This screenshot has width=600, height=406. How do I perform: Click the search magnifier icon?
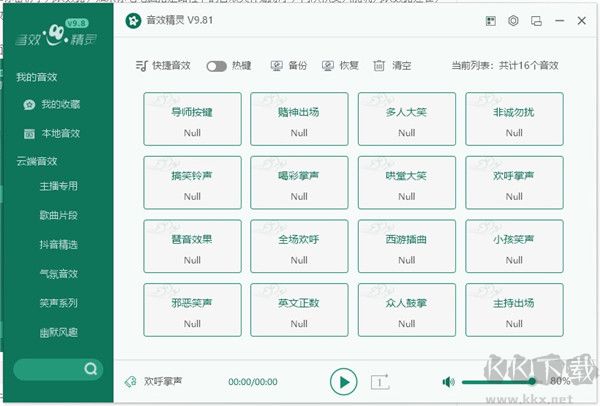pos(91,369)
